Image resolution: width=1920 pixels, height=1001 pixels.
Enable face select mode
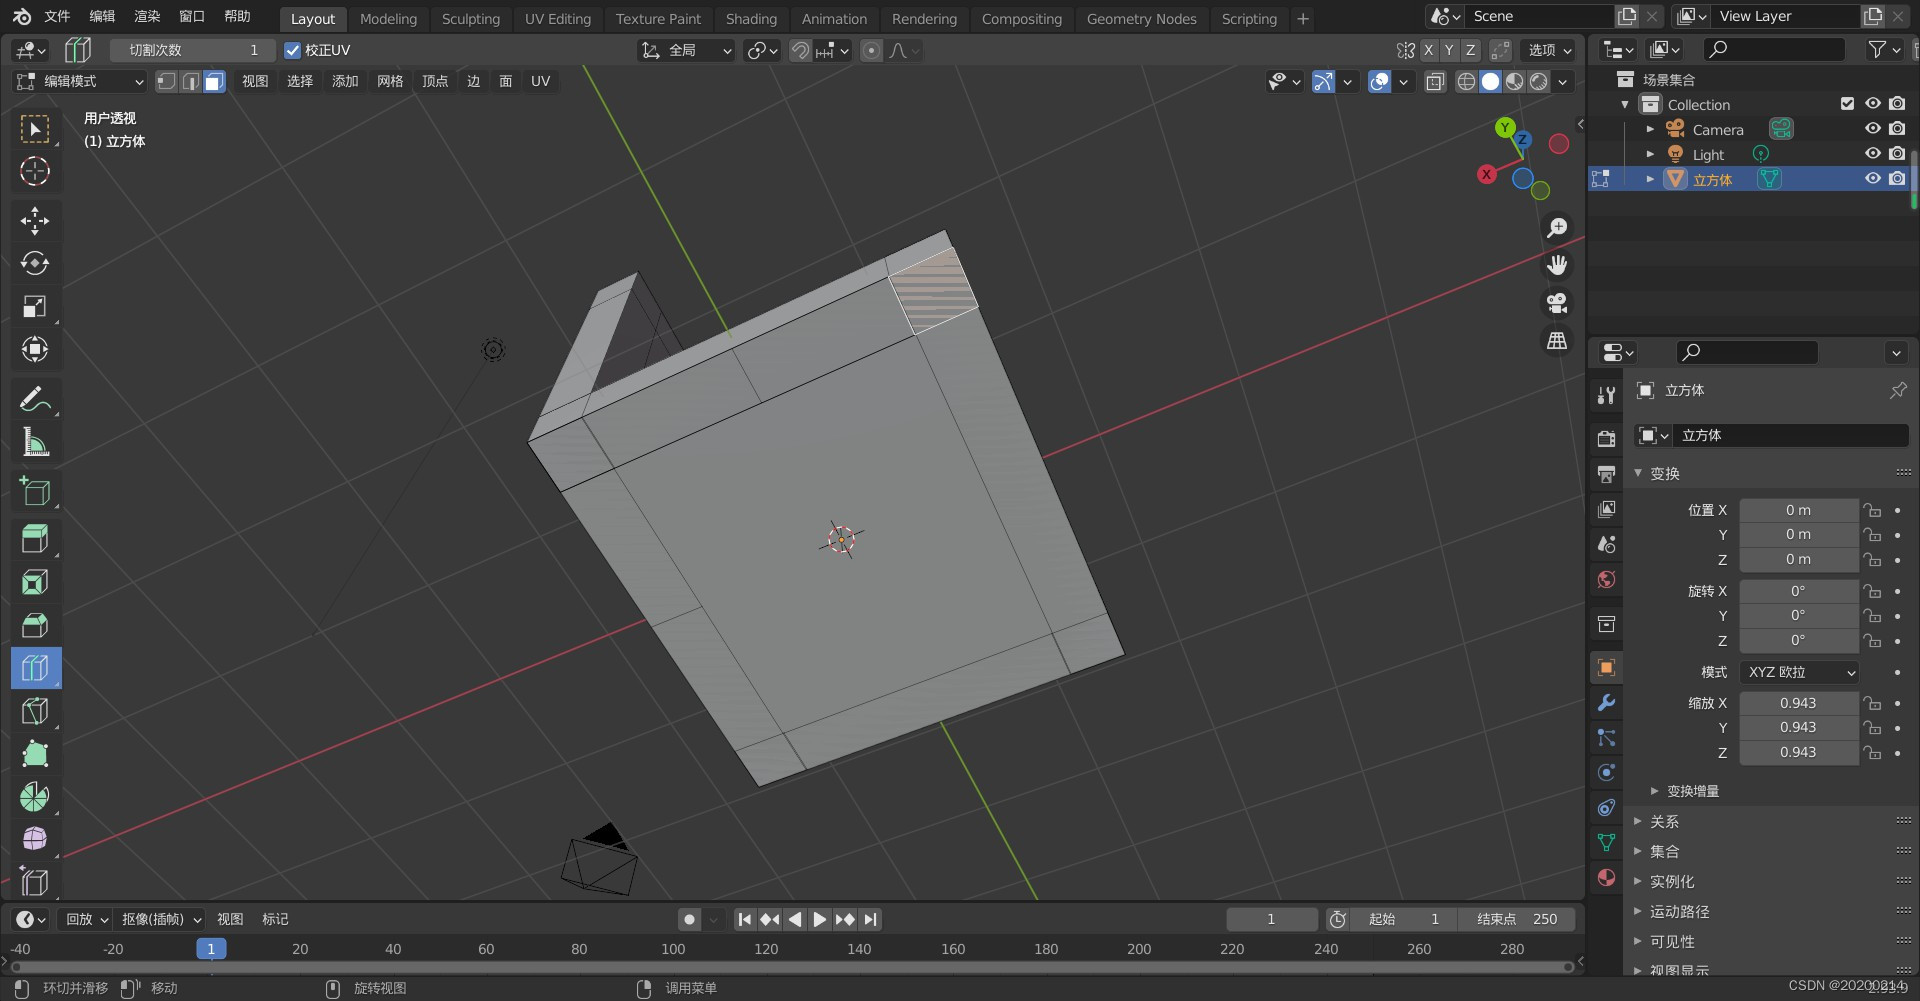pos(214,82)
